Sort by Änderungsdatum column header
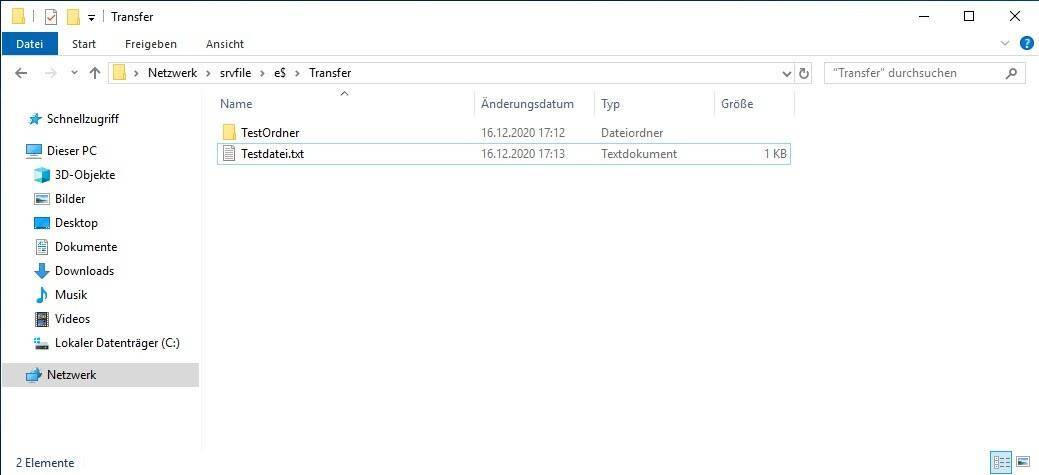Screen dimensions: 1039x475 (527, 104)
